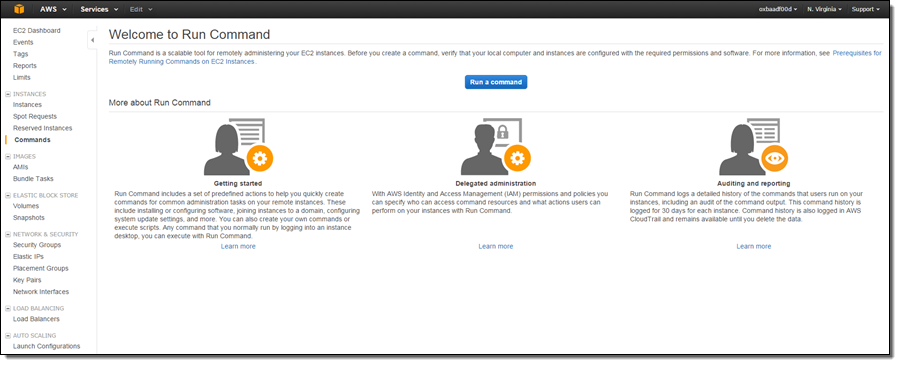Collapse the NETWORK & SECURITY section
This screenshot has width=900, height=365.
click(x=8, y=234)
